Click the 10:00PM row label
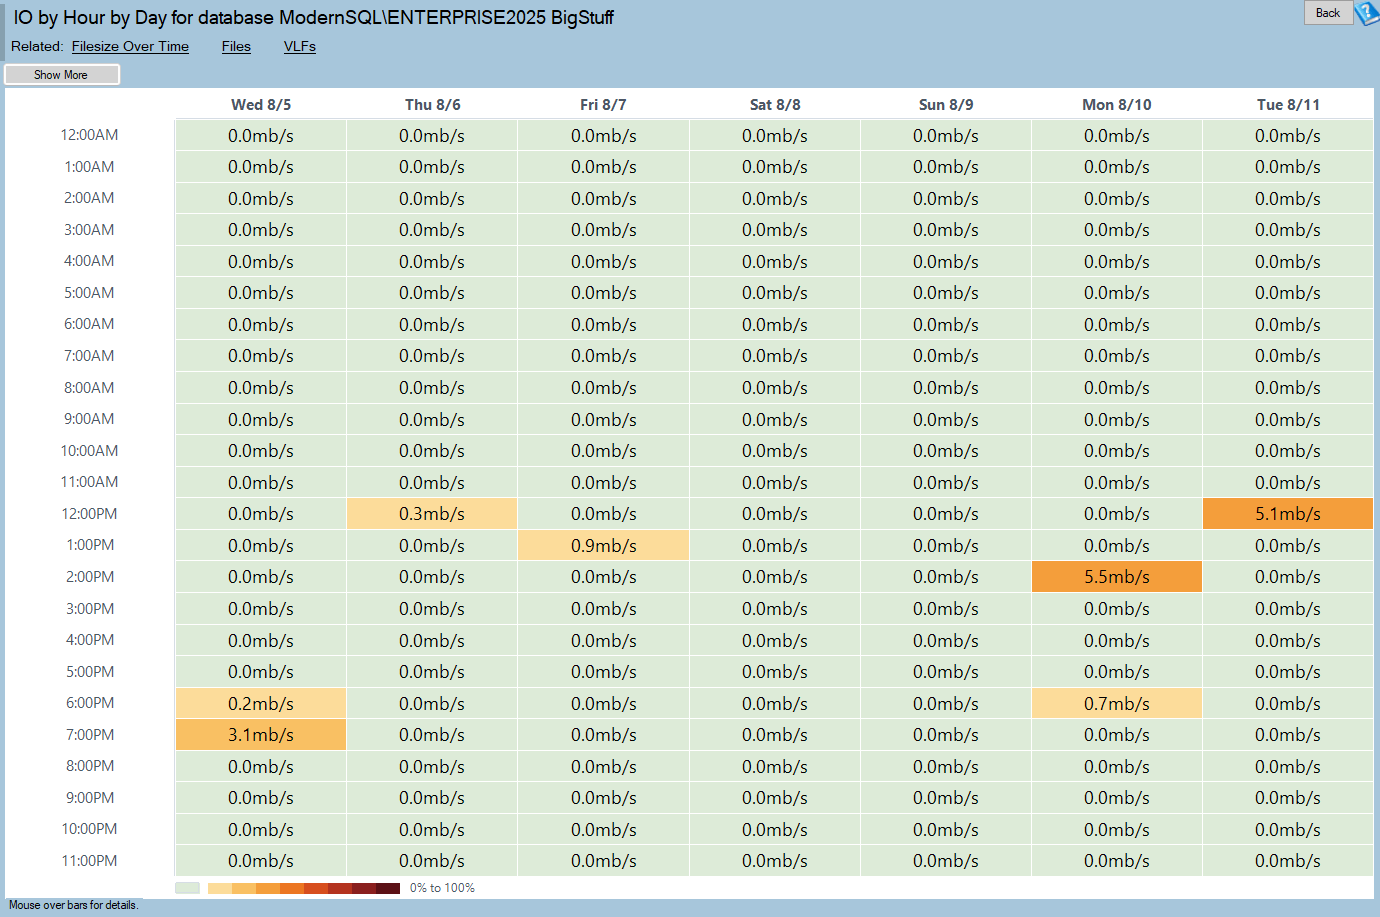This screenshot has width=1380, height=917. tap(89, 829)
